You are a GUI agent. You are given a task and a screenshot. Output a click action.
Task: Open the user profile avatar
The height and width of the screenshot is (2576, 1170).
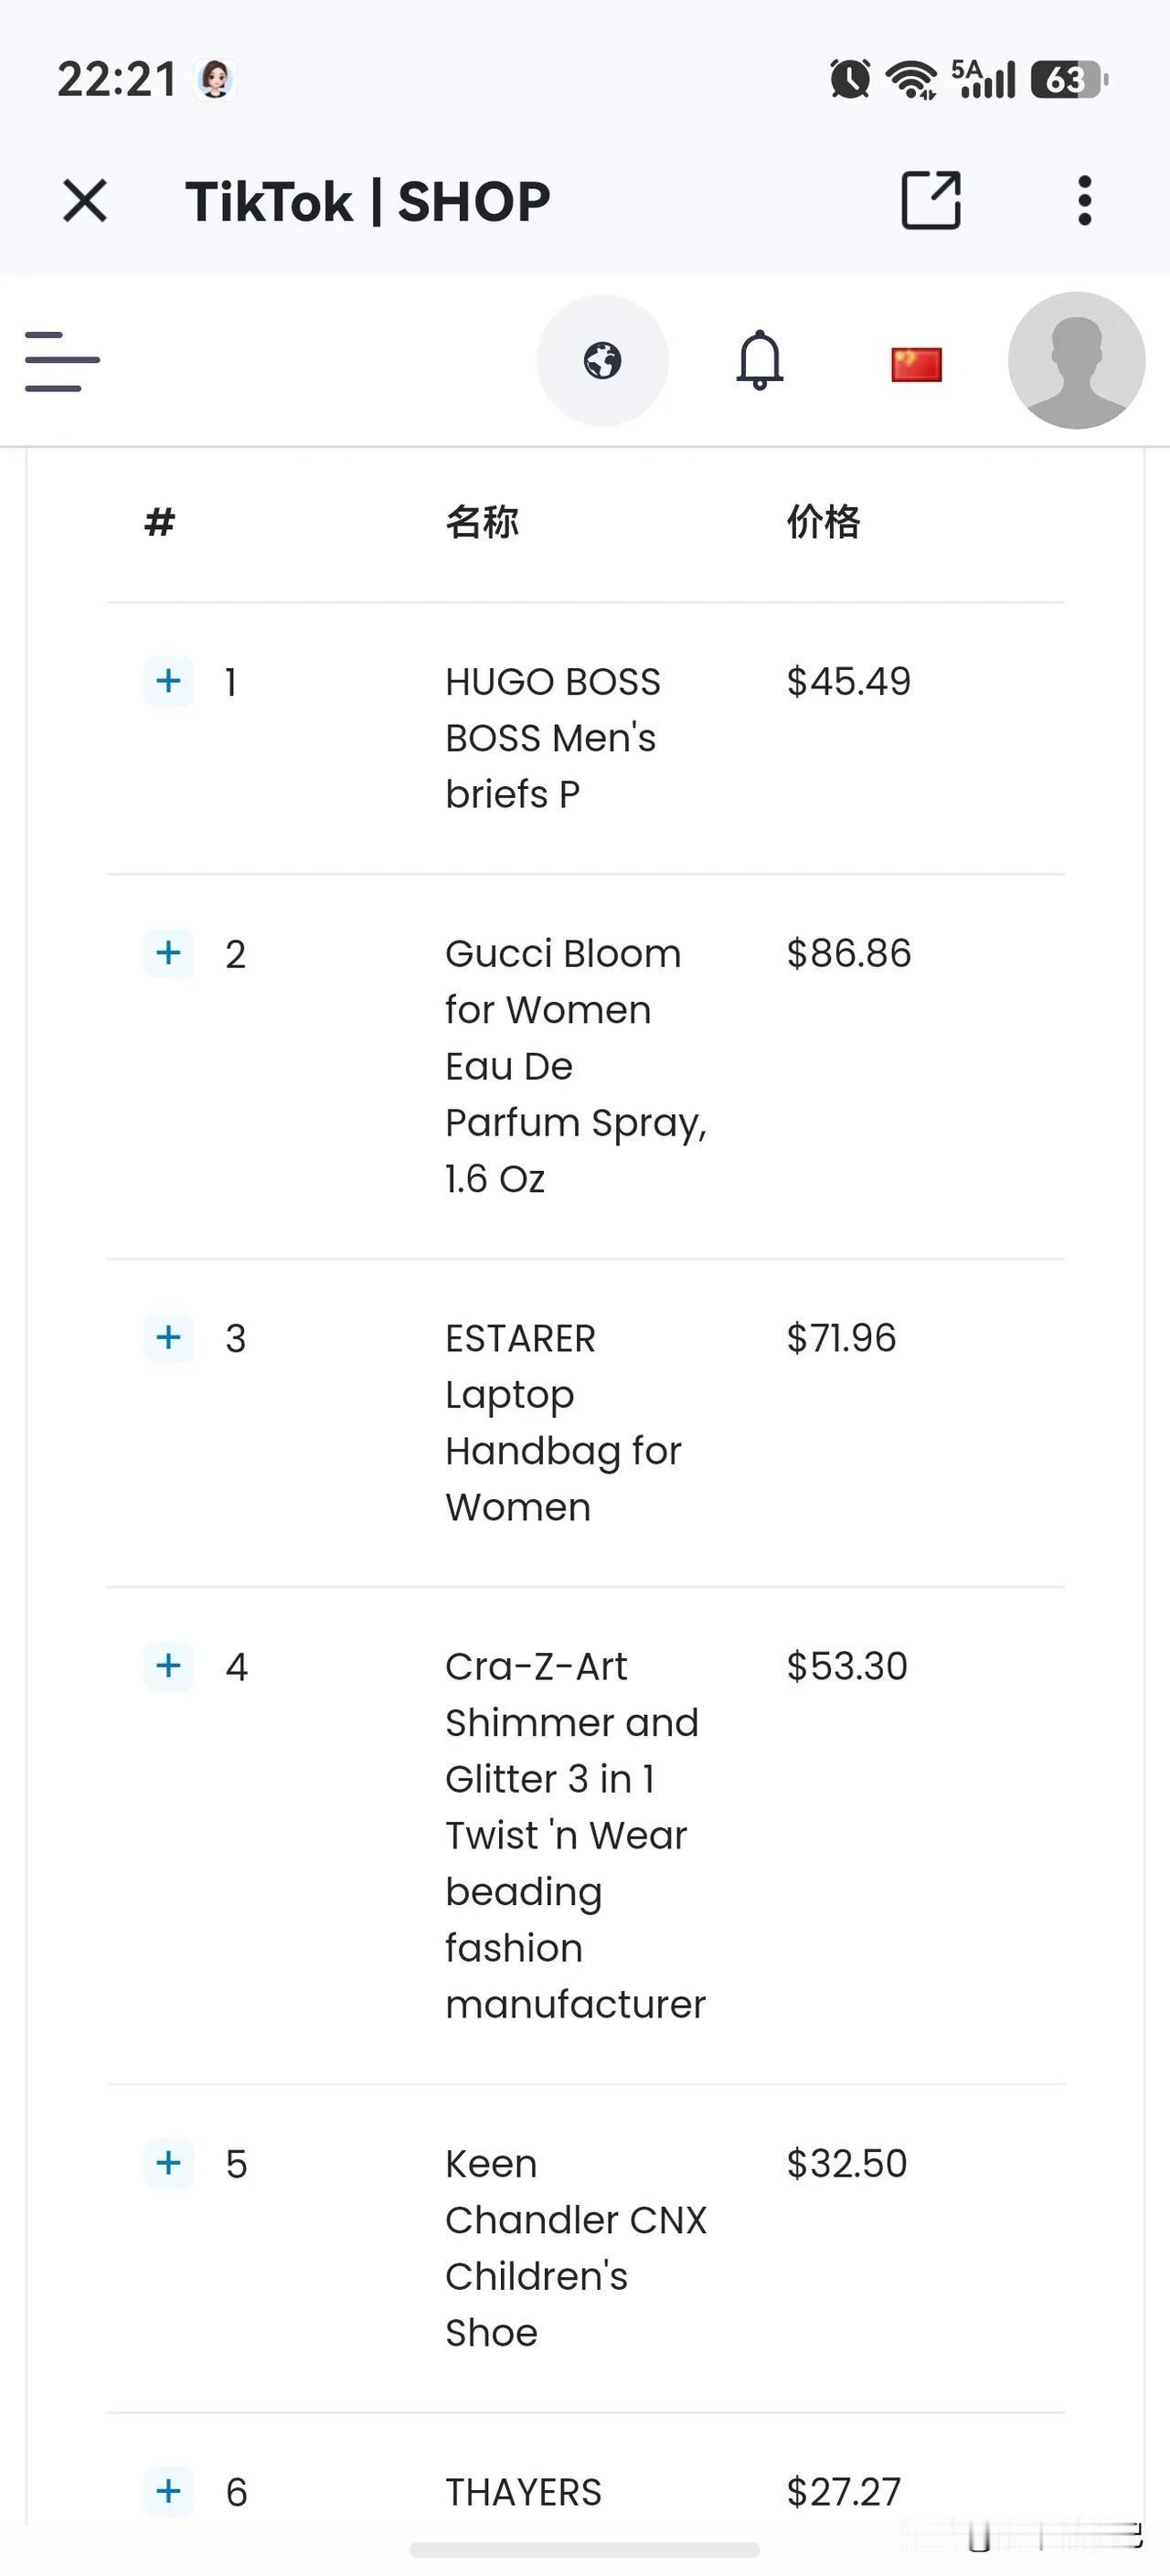[1076, 360]
